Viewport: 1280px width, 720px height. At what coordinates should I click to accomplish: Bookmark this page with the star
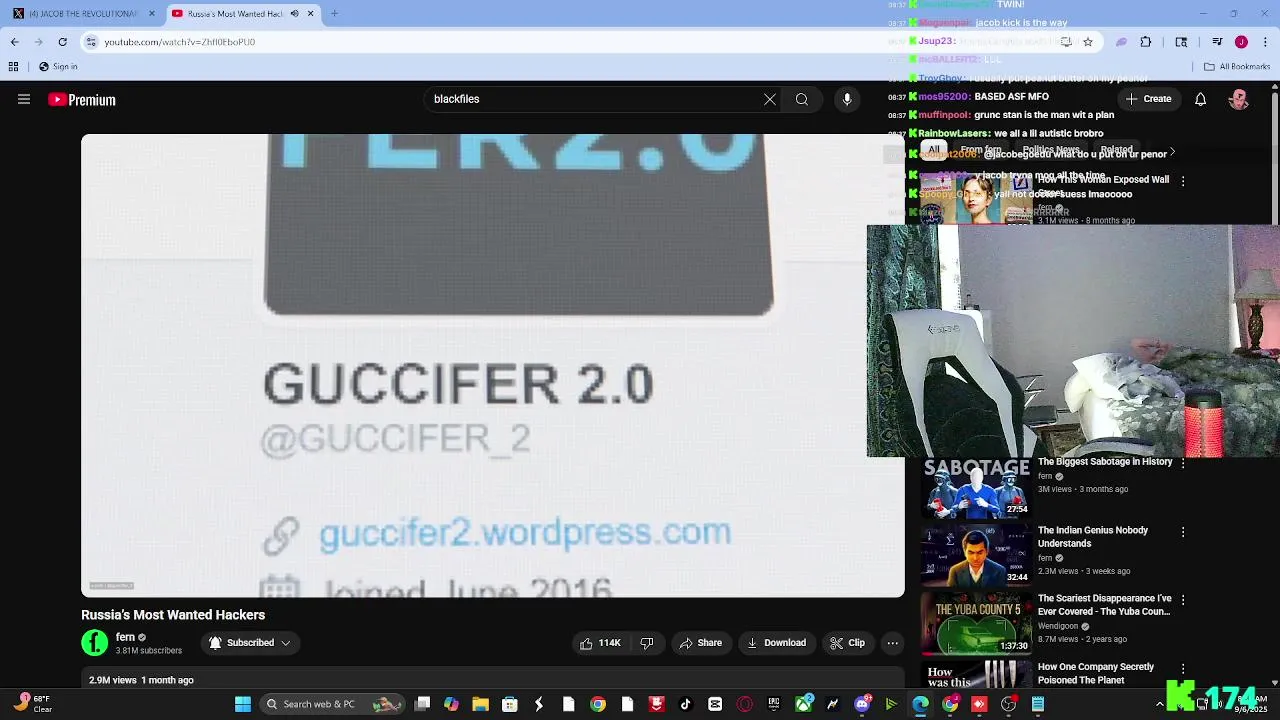pyautogui.click(x=1088, y=42)
